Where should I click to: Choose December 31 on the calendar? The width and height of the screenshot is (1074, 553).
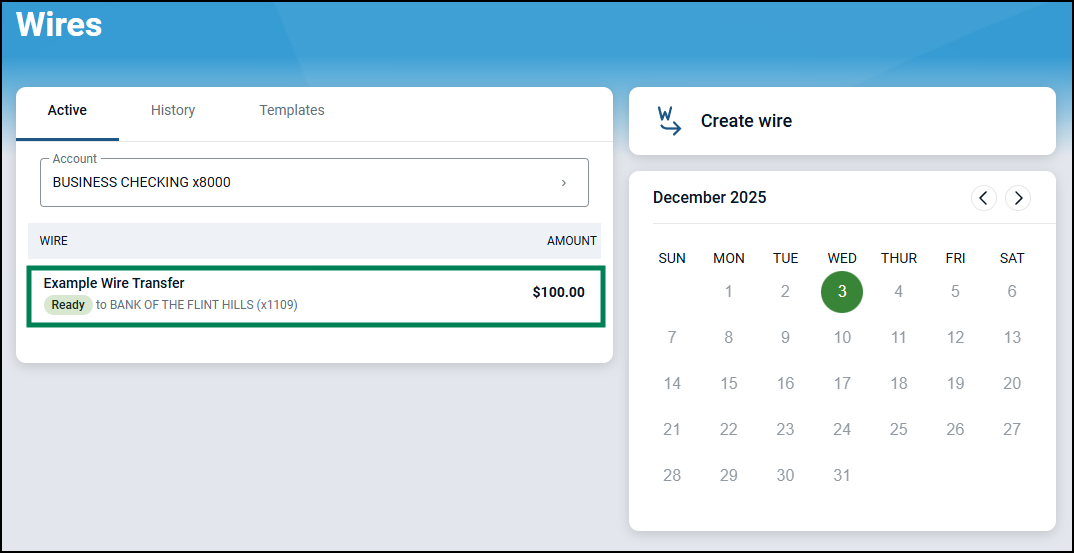(842, 475)
